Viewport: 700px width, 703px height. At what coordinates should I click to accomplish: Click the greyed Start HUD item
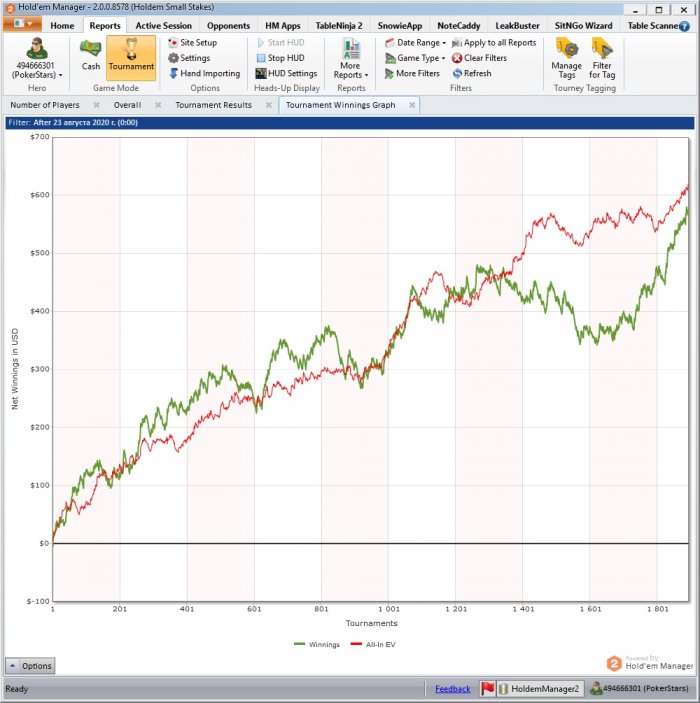click(281, 43)
